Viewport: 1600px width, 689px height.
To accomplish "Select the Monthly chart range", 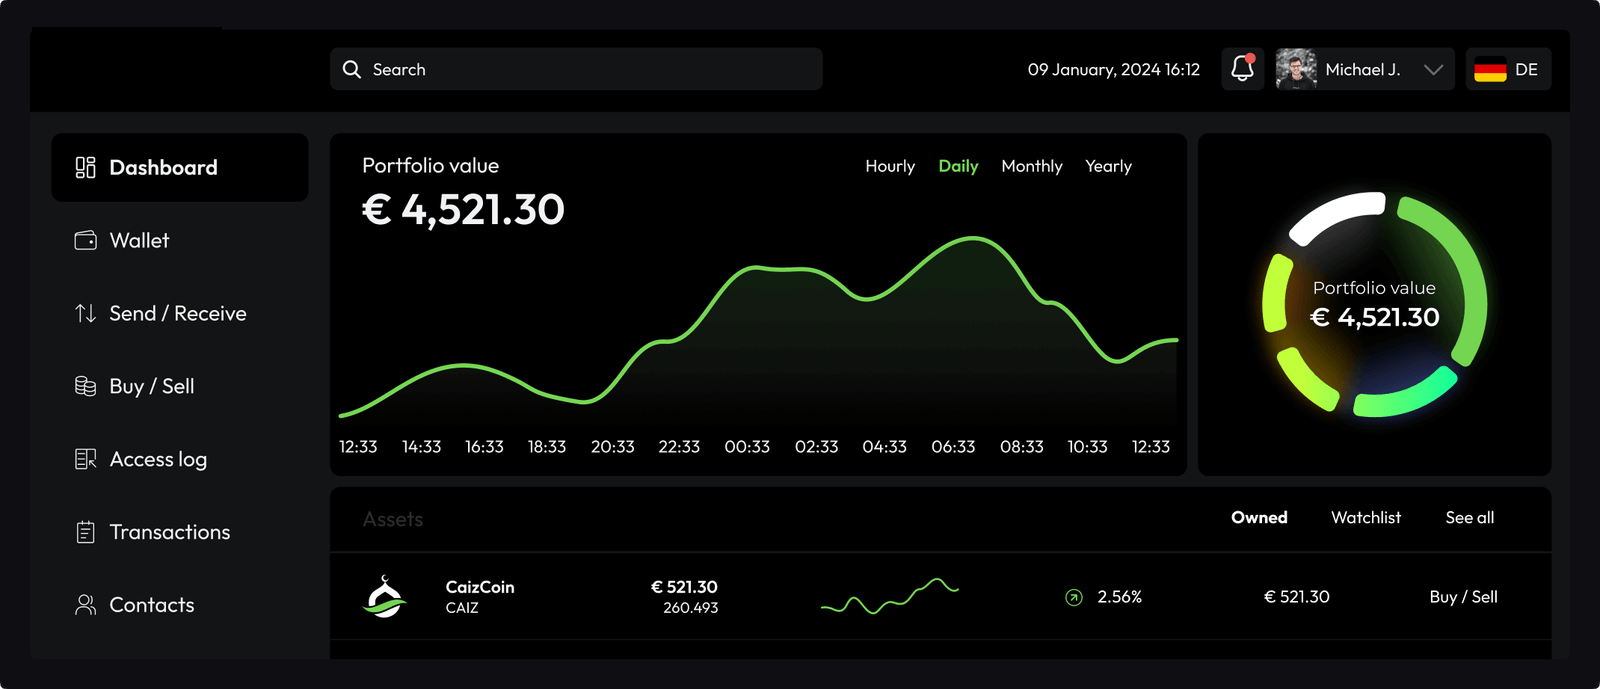I will 1031,166.
